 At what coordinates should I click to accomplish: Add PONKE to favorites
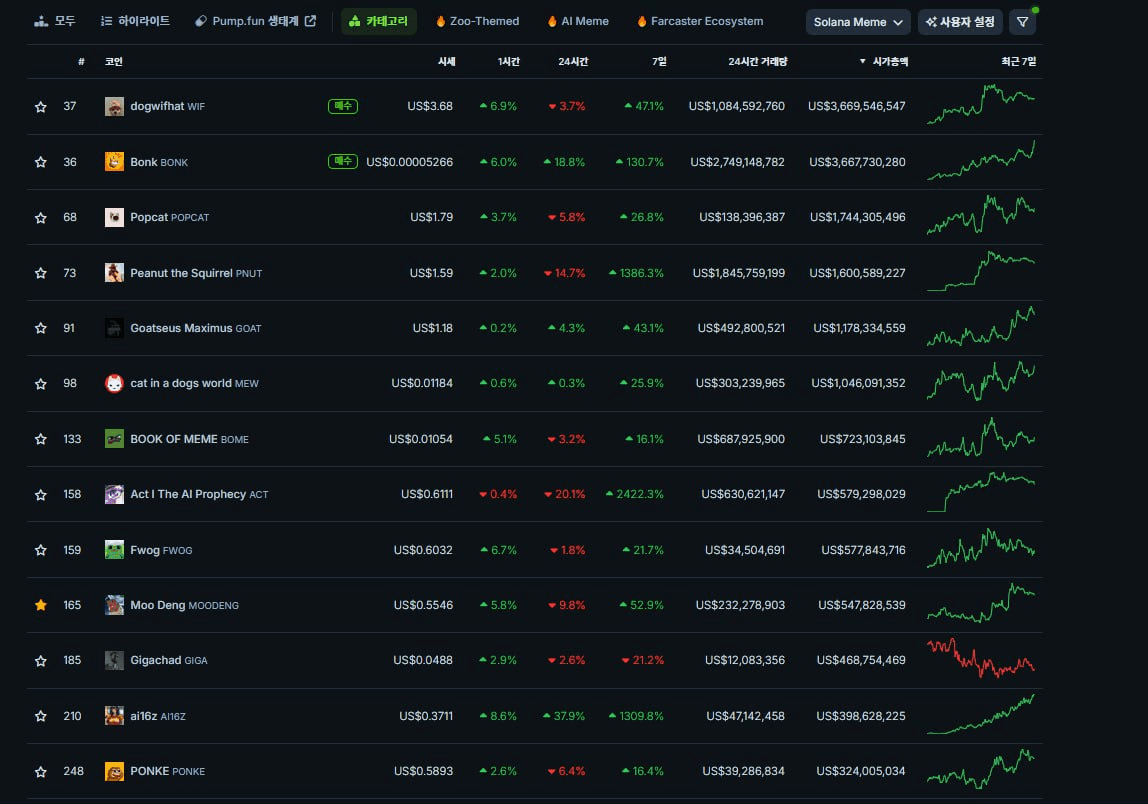41,772
